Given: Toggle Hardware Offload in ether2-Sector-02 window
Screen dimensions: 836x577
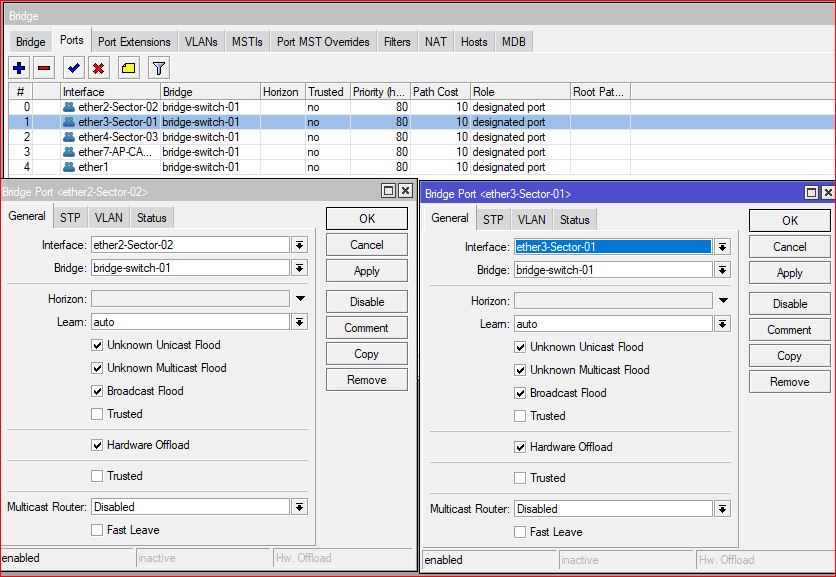Looking at the screenshot, I should [97, 445].
